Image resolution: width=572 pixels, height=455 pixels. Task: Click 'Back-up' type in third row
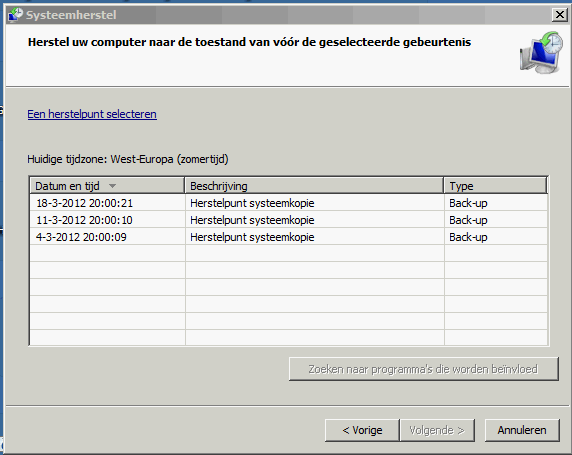(468, 237)
